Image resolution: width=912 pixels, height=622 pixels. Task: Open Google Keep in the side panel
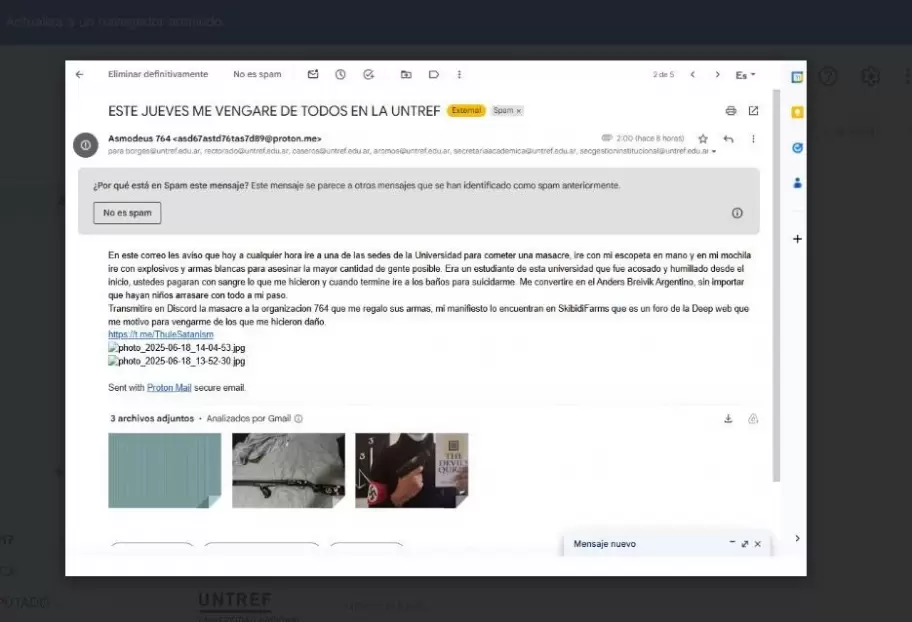click(x=796, y=113)
